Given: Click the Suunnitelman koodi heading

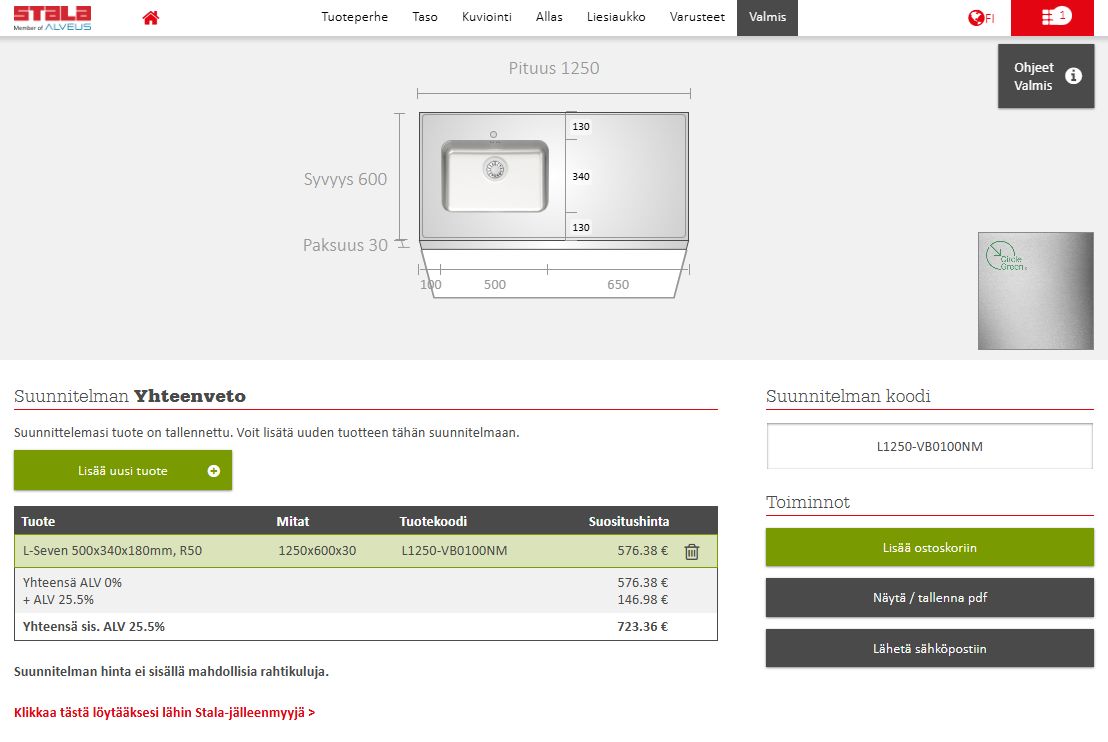Looking at the screenshot, I should [x=848, y=396].
